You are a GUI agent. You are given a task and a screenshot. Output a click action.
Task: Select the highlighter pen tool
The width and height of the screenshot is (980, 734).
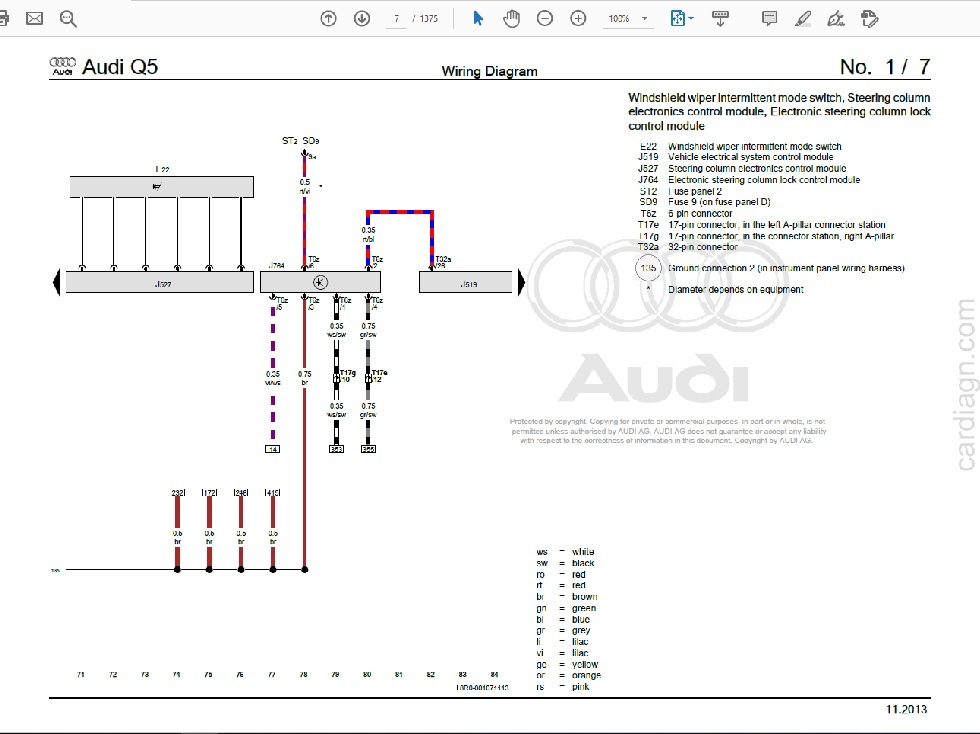click(803, 19)
